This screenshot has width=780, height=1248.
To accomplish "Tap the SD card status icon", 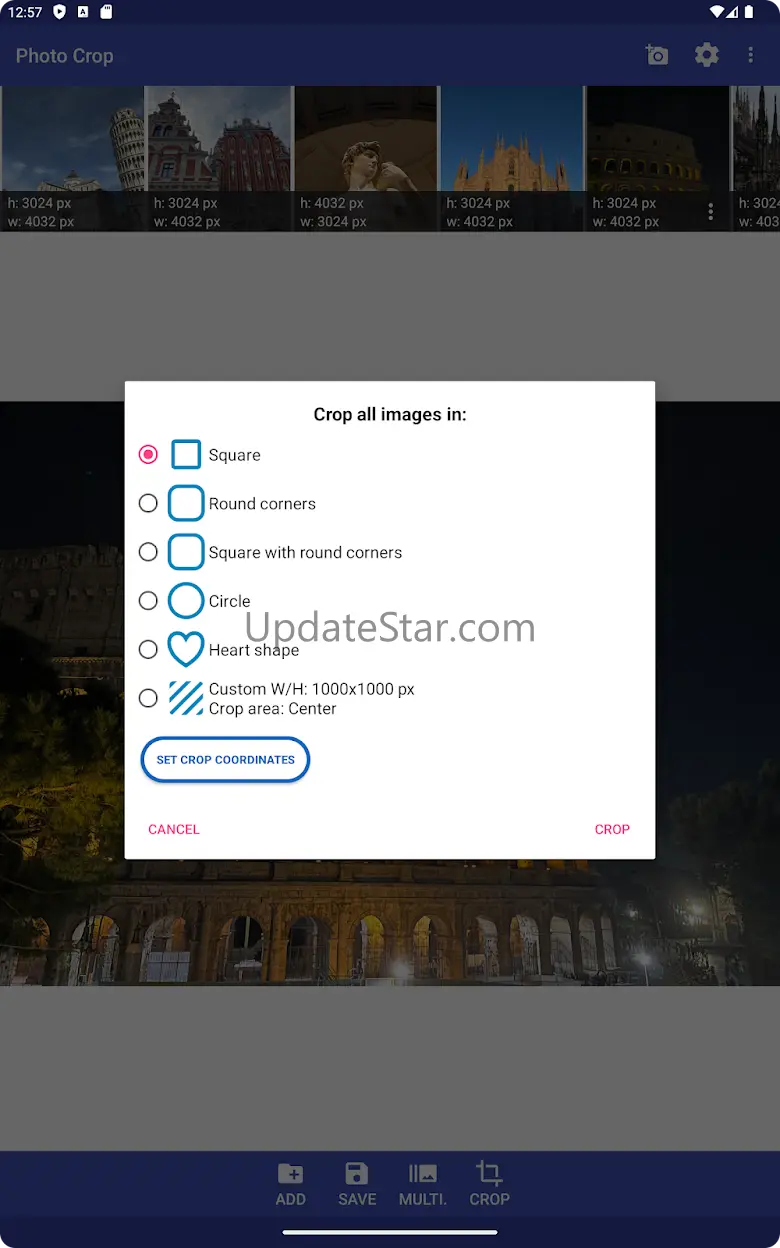I will click(107, 12).
